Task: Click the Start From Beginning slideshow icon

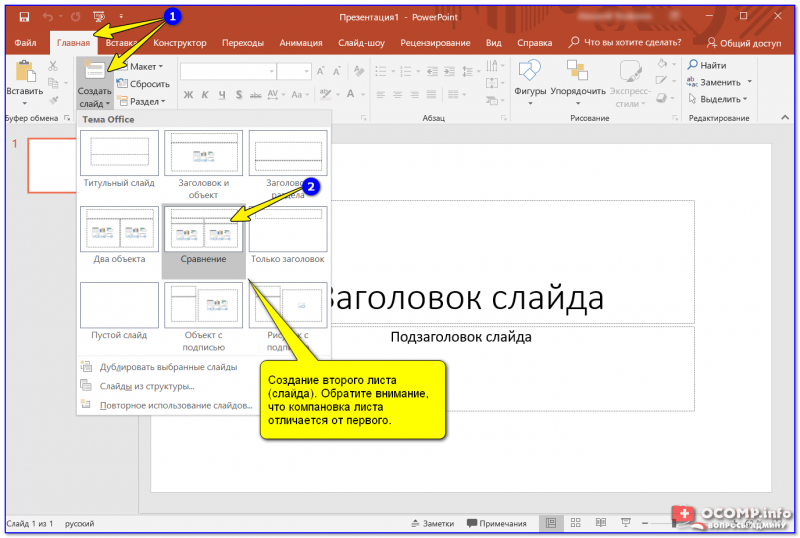Action: [x=99, y=17]
